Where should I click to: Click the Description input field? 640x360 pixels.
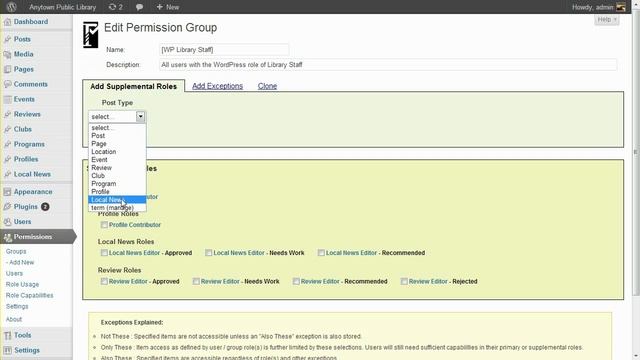point(388,65)
